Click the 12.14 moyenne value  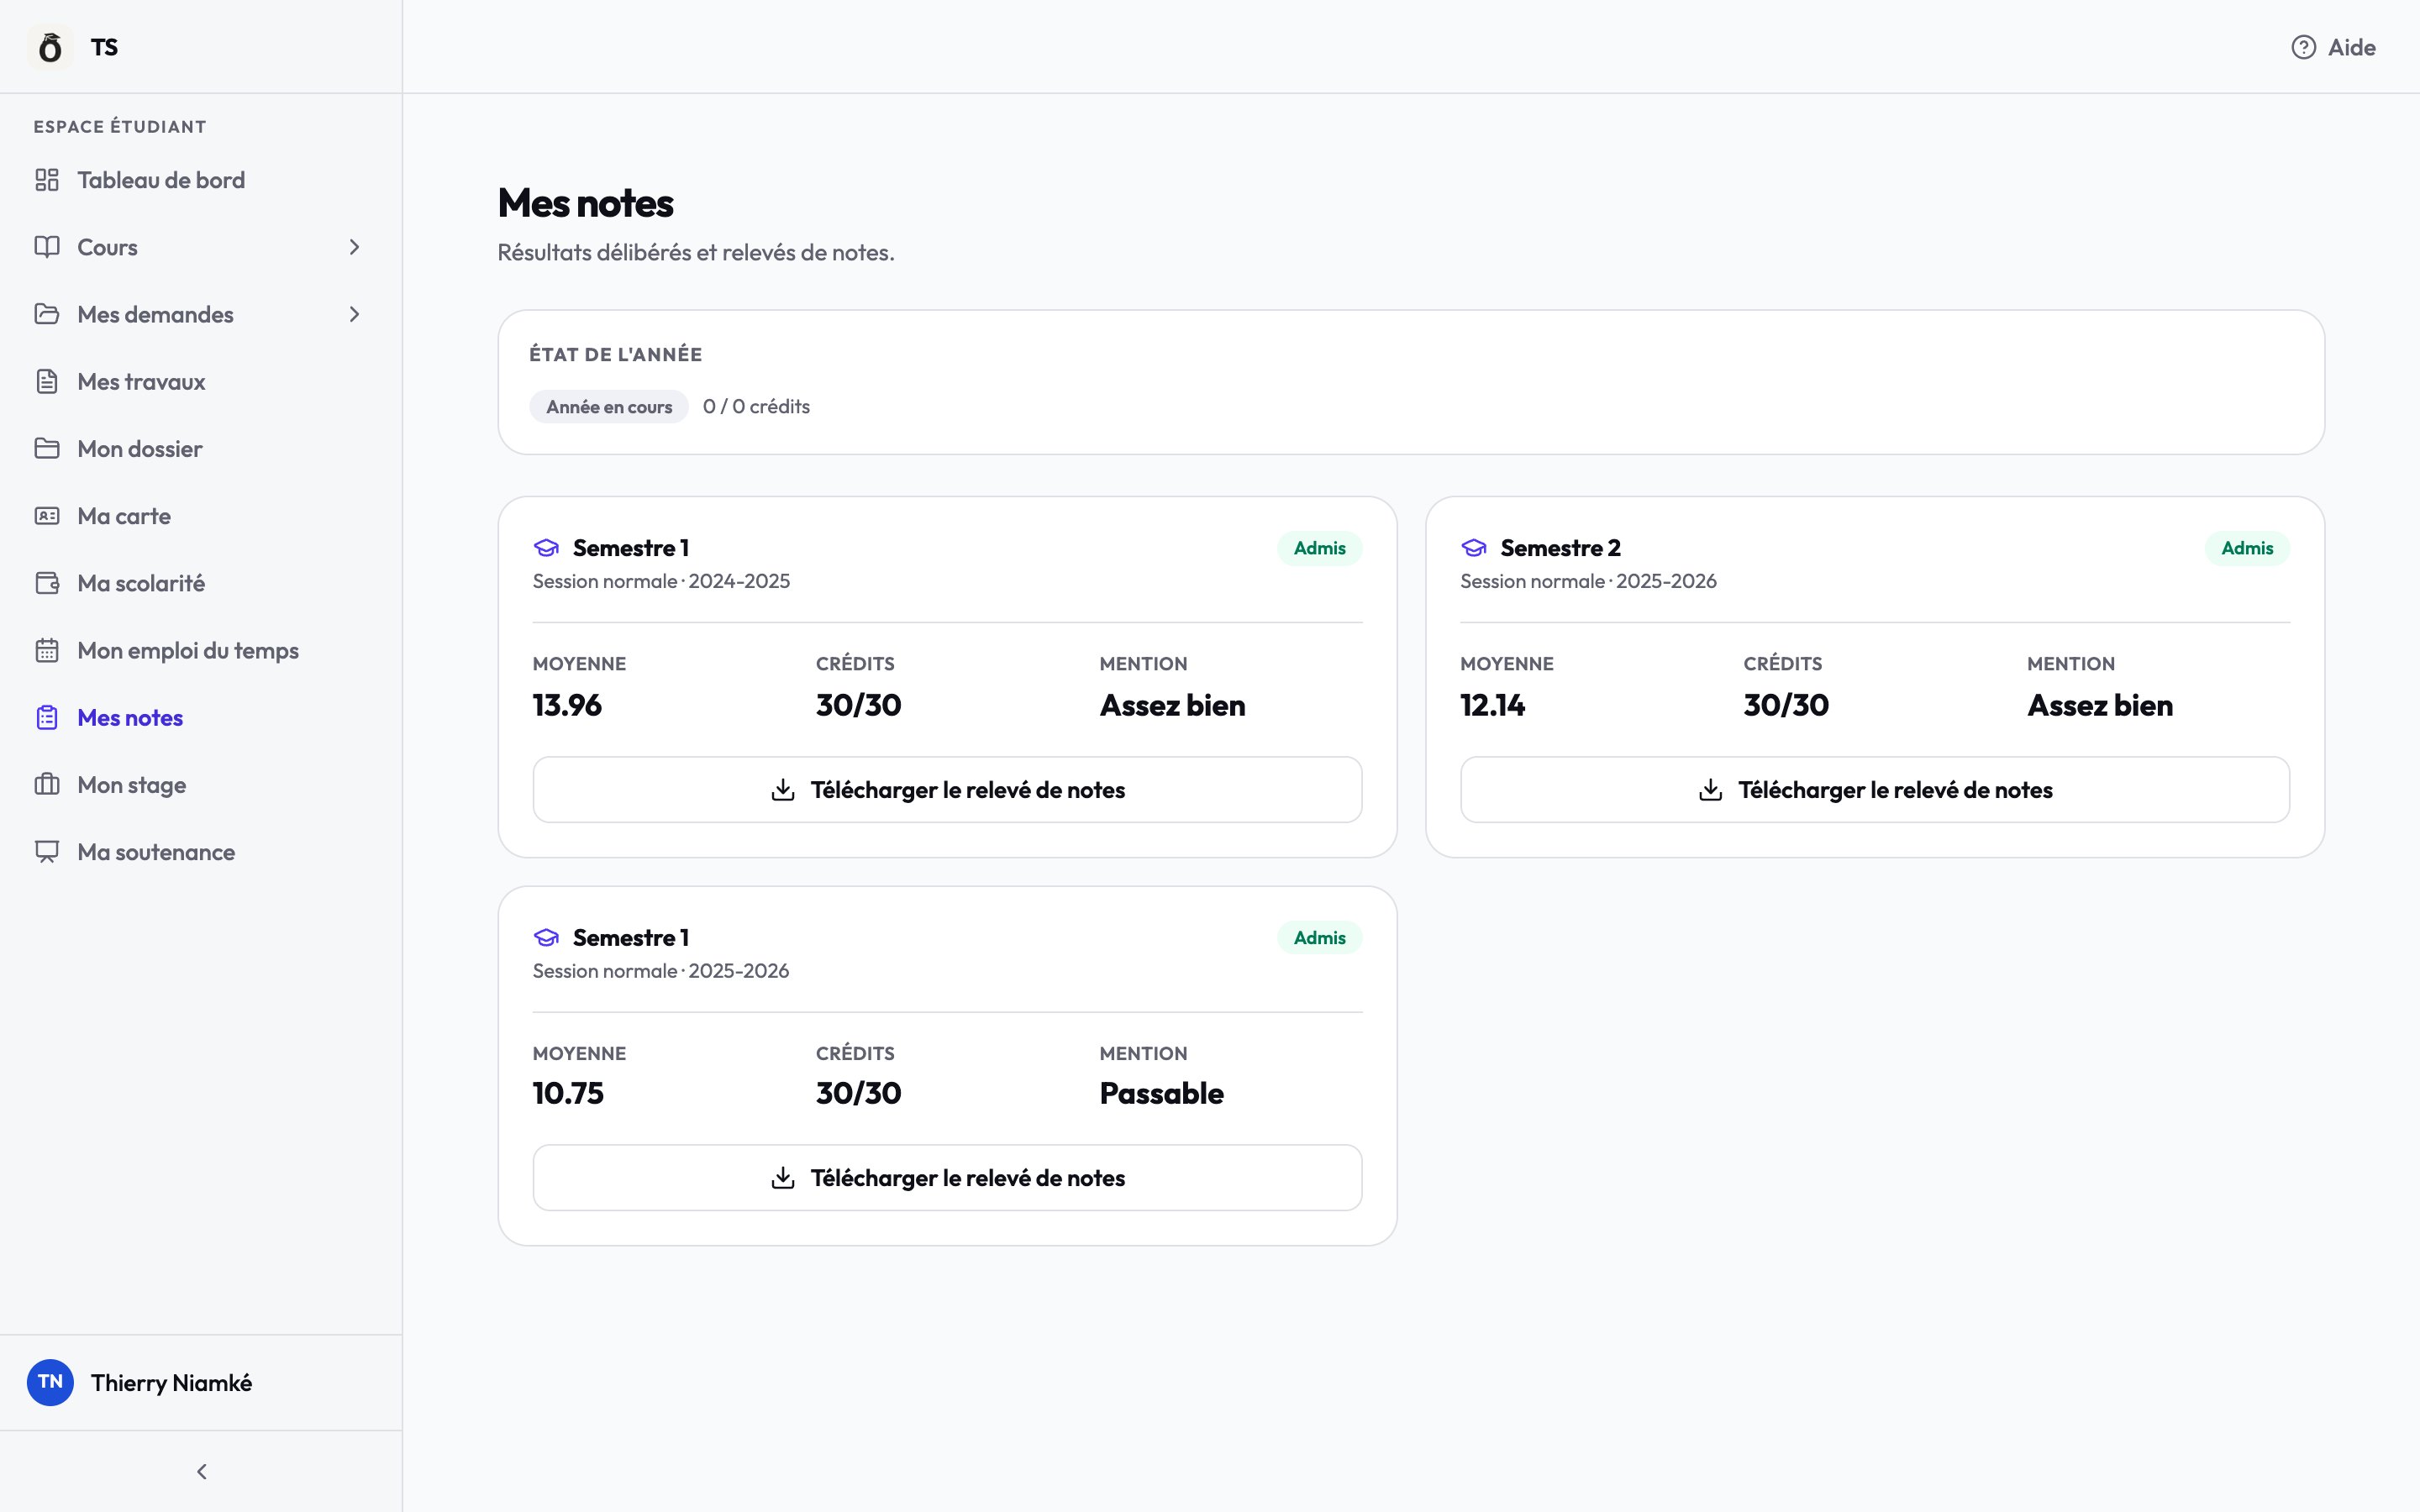(x=1493, y=705)
